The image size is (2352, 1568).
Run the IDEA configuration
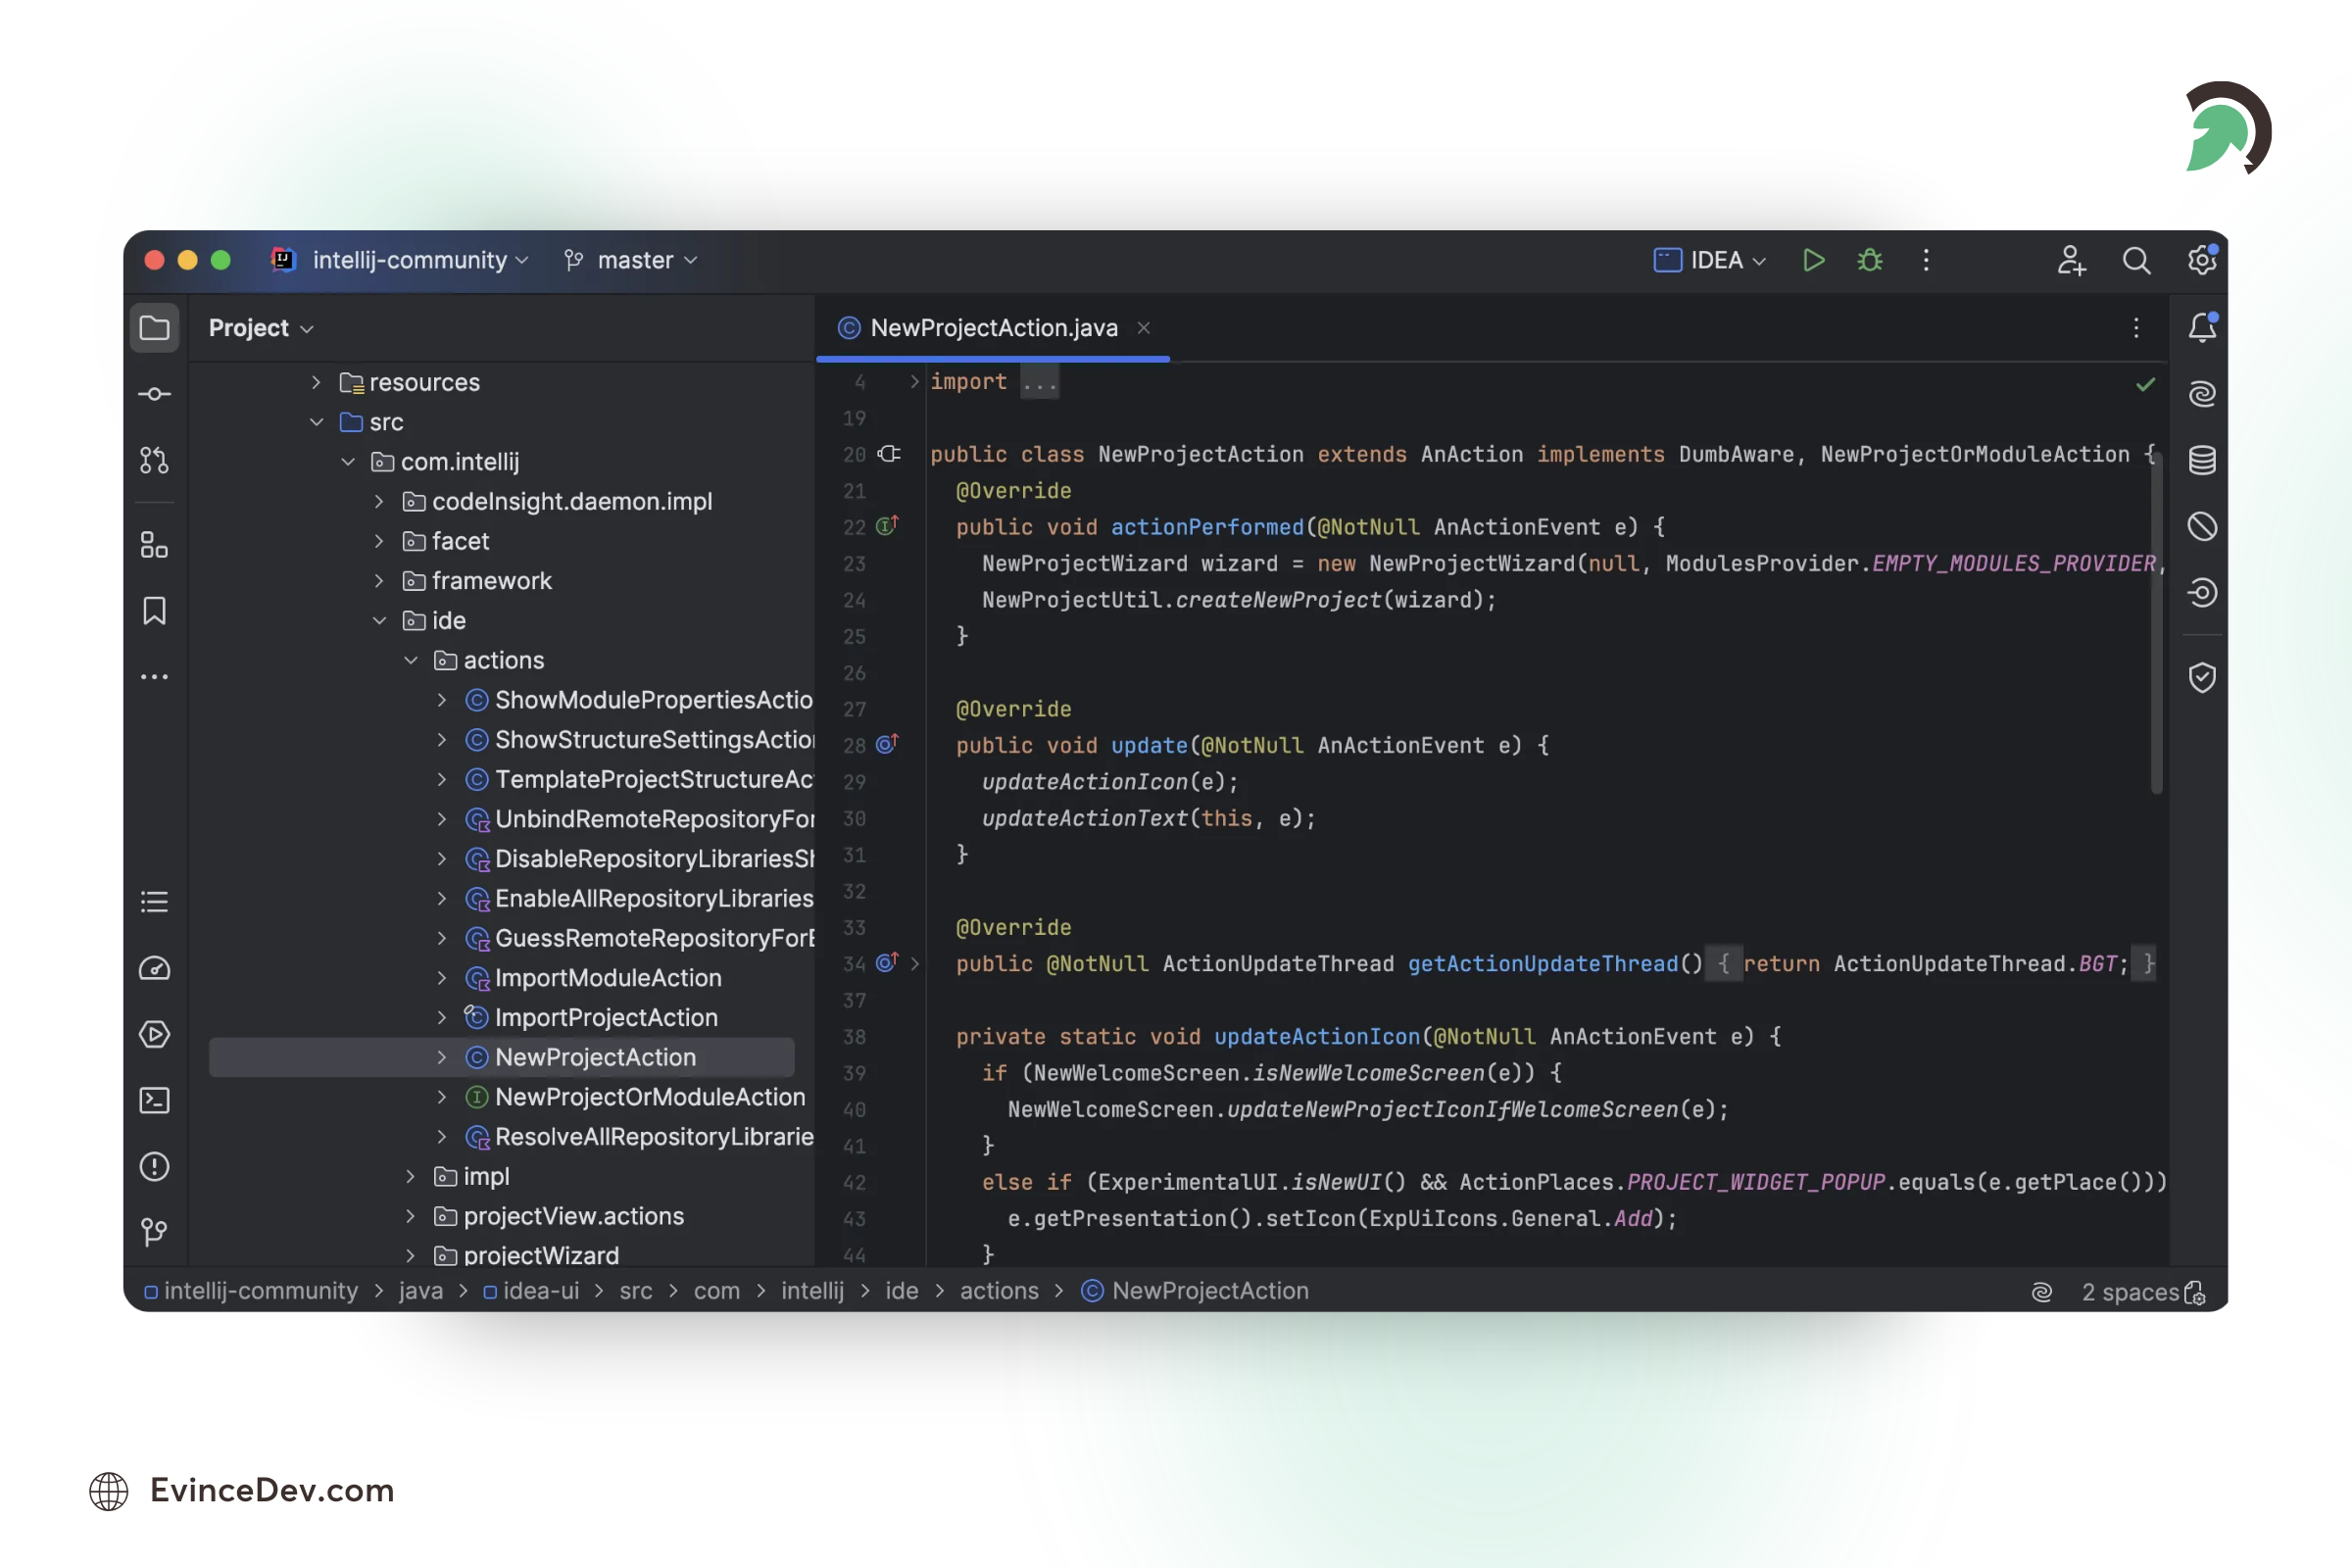point(1813,260)
